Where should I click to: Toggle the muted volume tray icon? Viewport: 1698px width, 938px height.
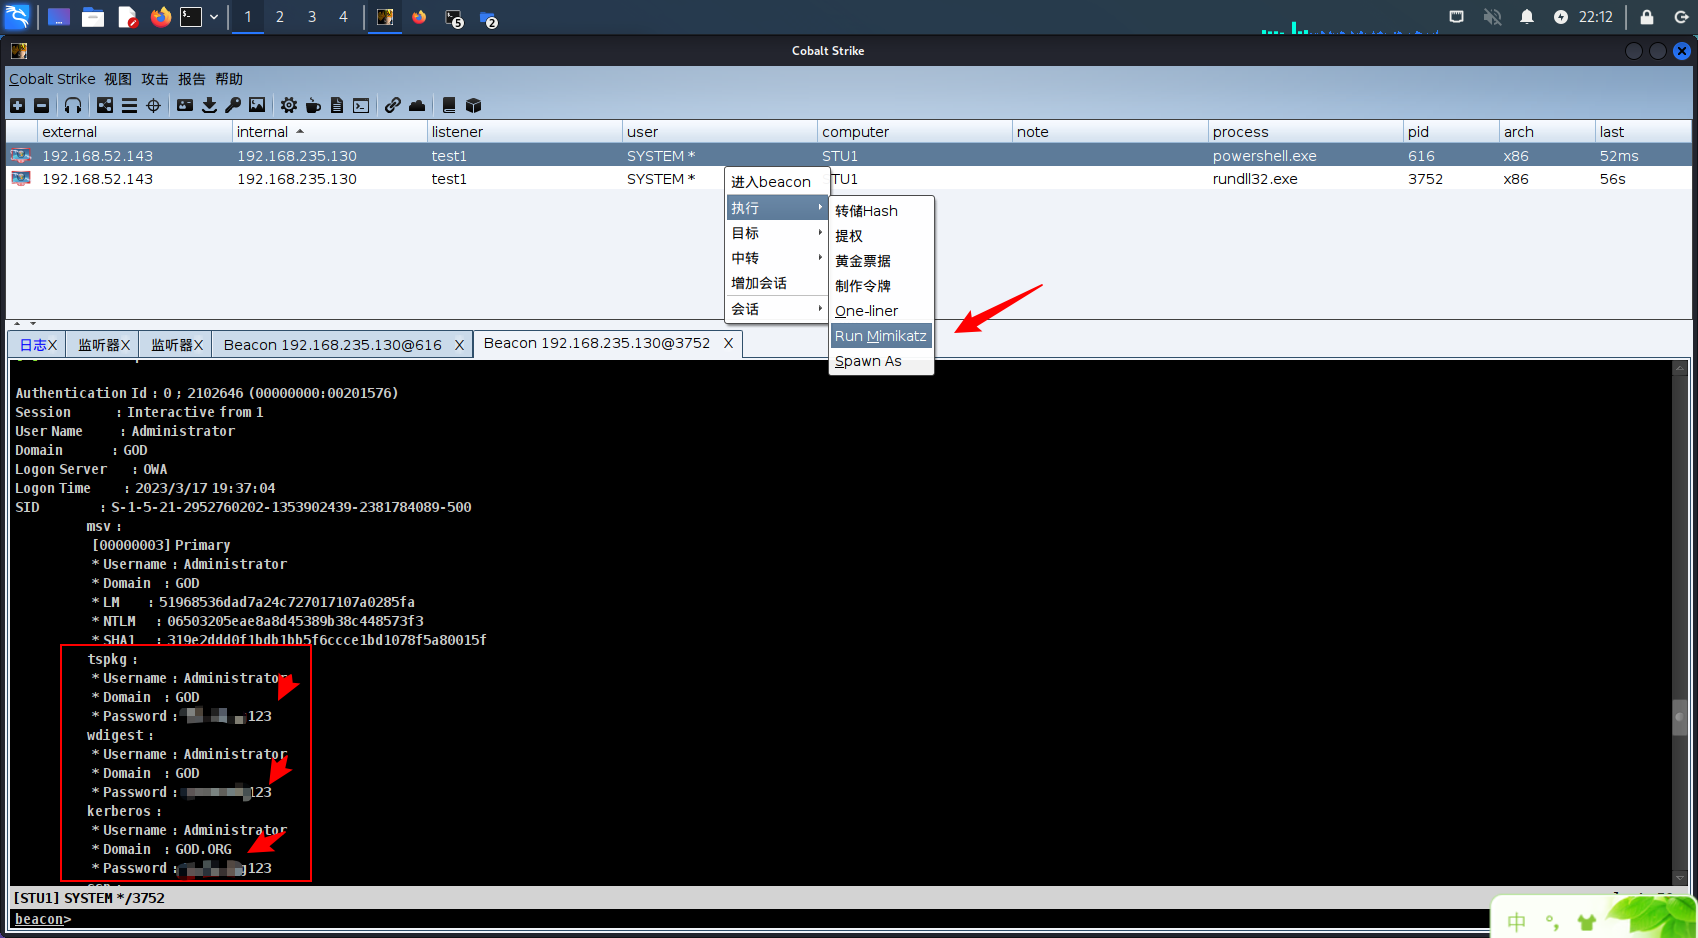point(1492,17)
